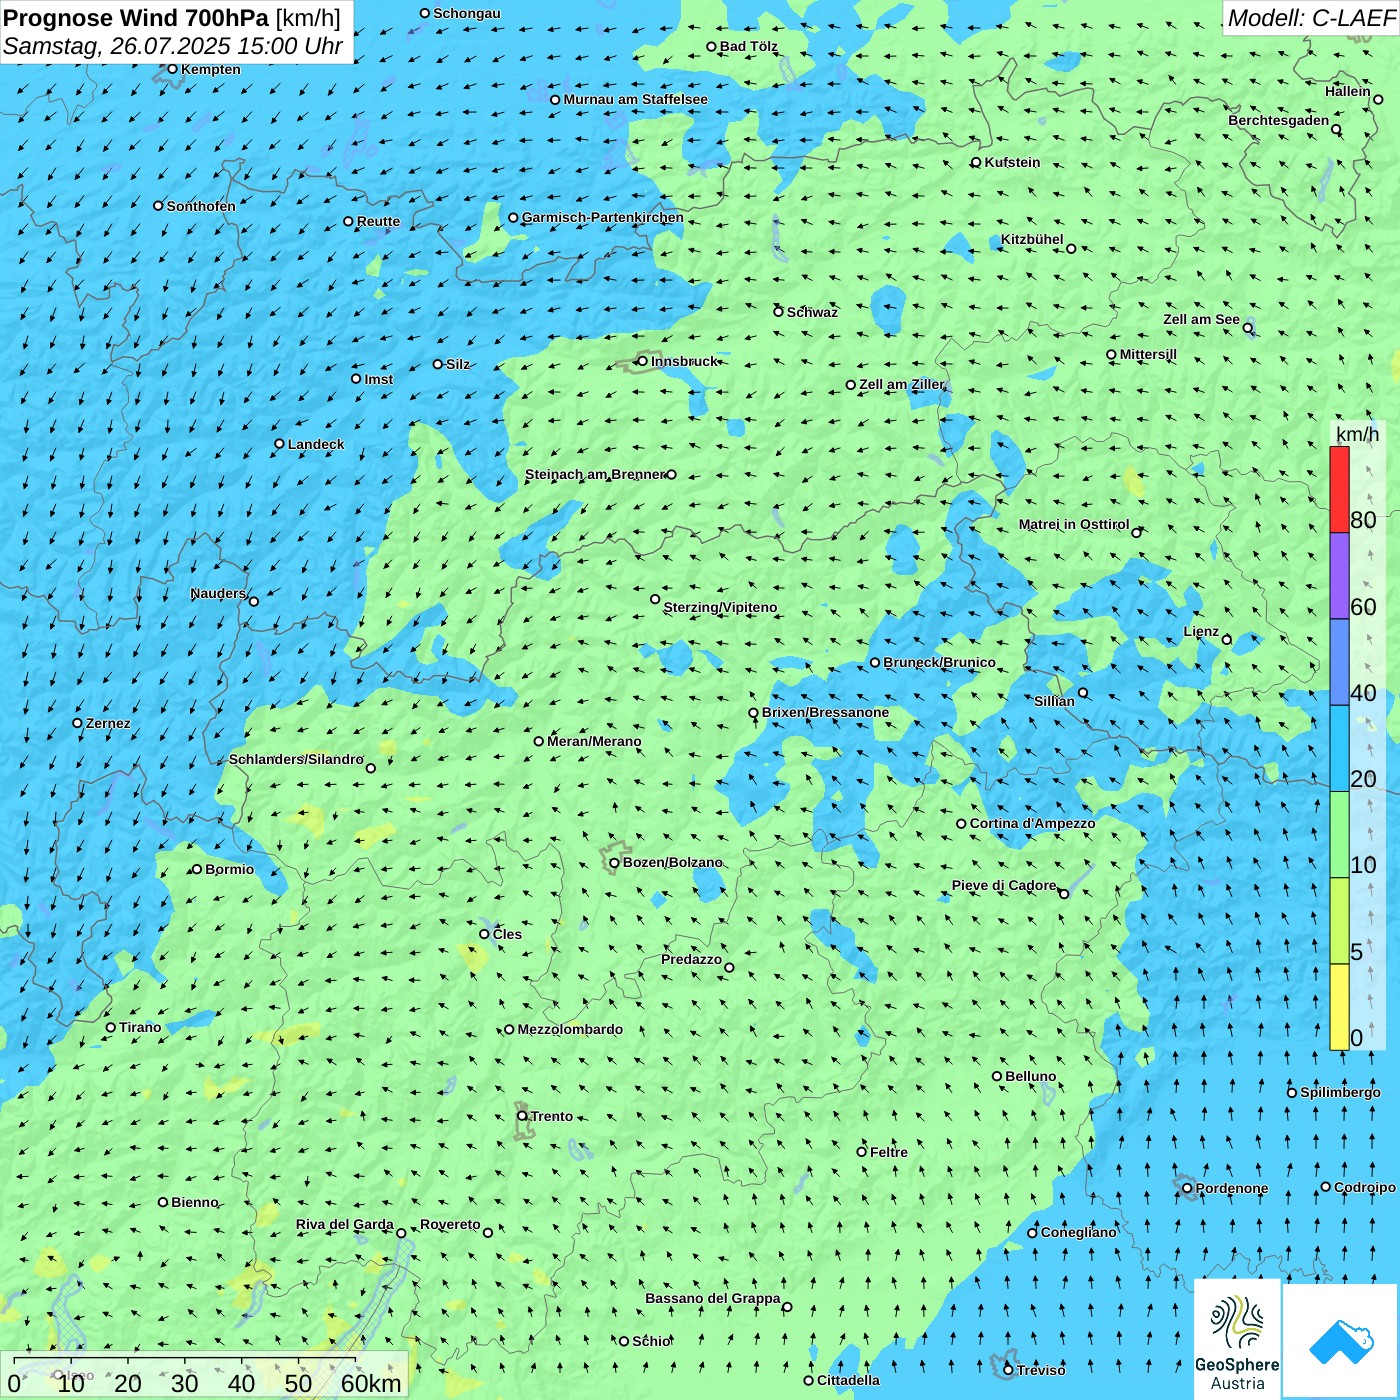This screenshot has height=1400, width=1400.
Task: Click the Kufstein location dot
Action: pos(976,162)
